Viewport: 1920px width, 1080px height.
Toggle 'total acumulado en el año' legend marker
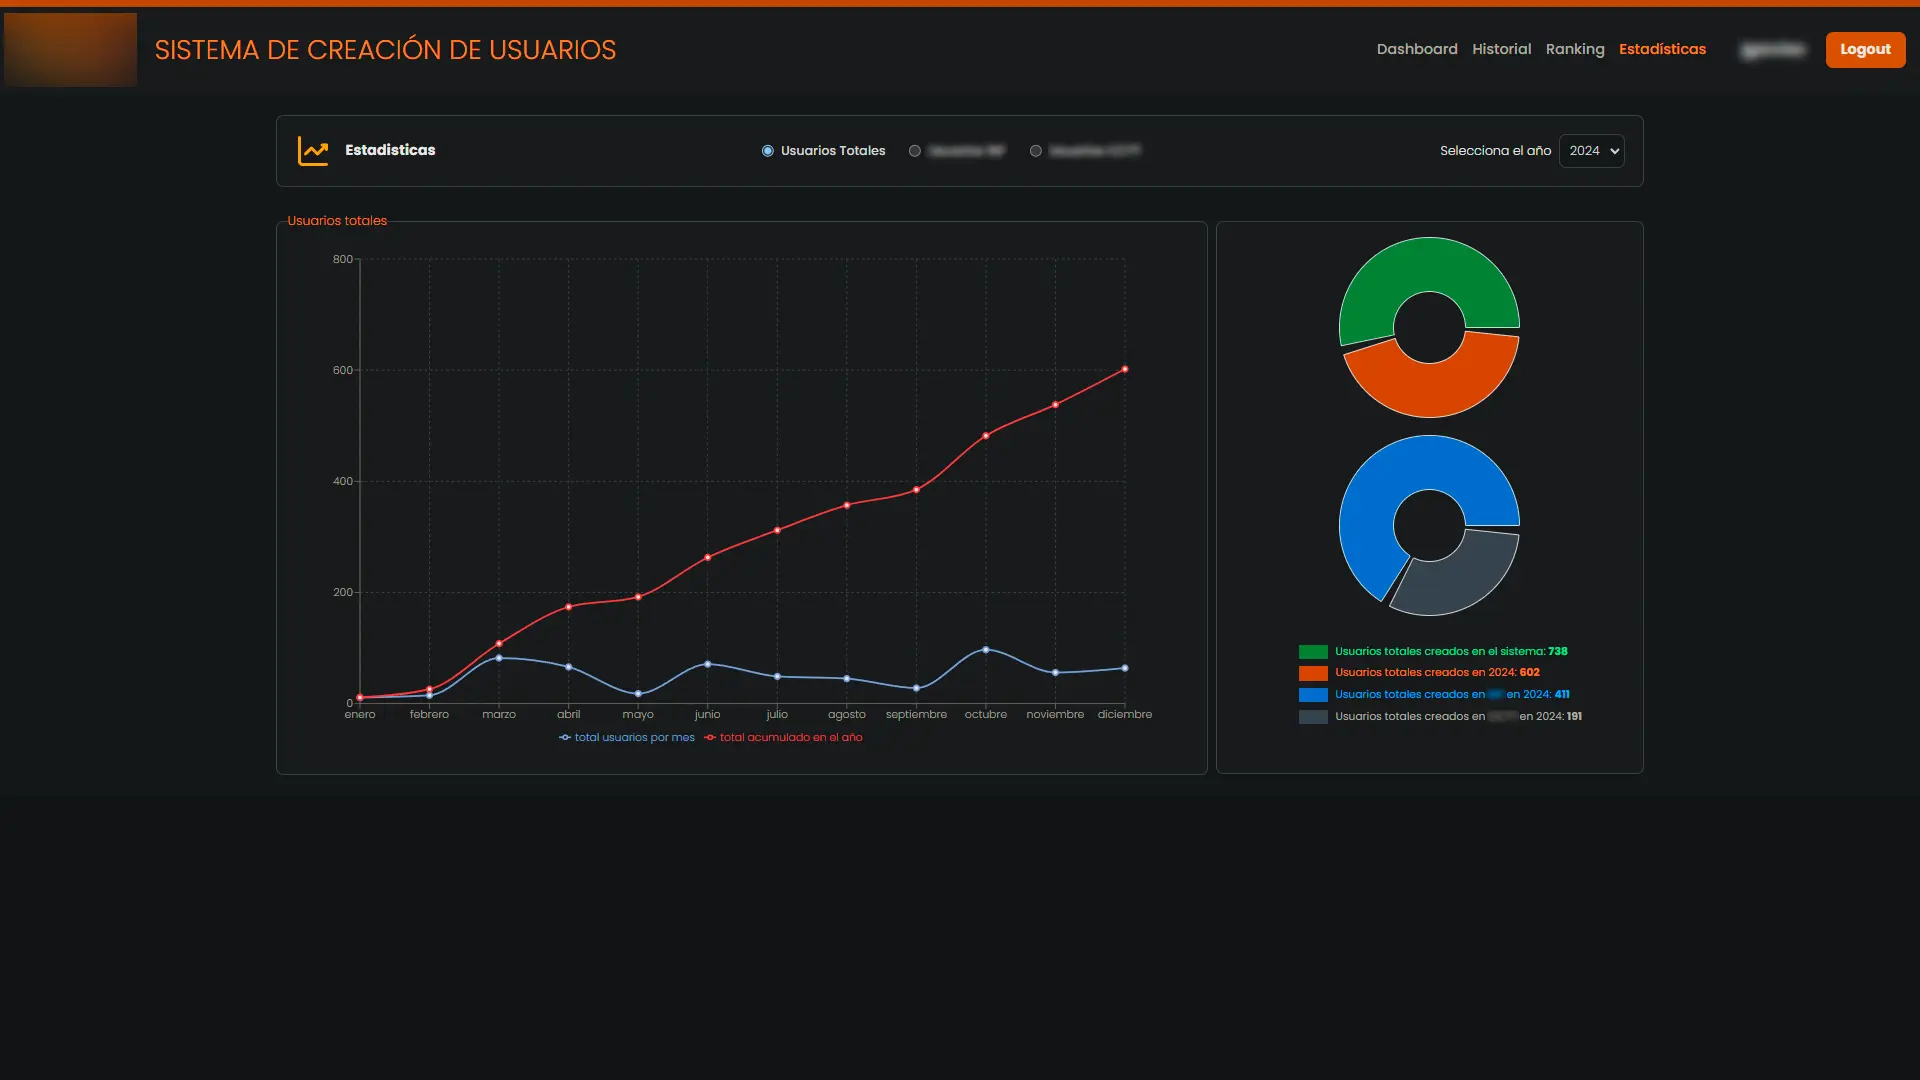710,738
